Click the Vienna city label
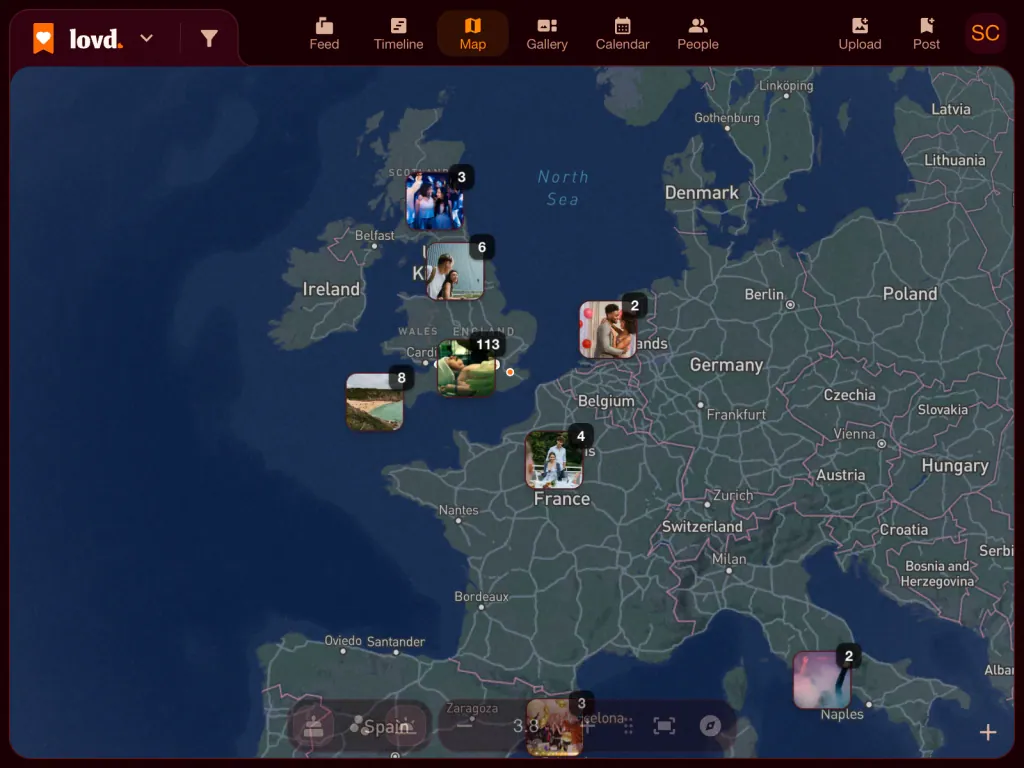 point(854,434)
